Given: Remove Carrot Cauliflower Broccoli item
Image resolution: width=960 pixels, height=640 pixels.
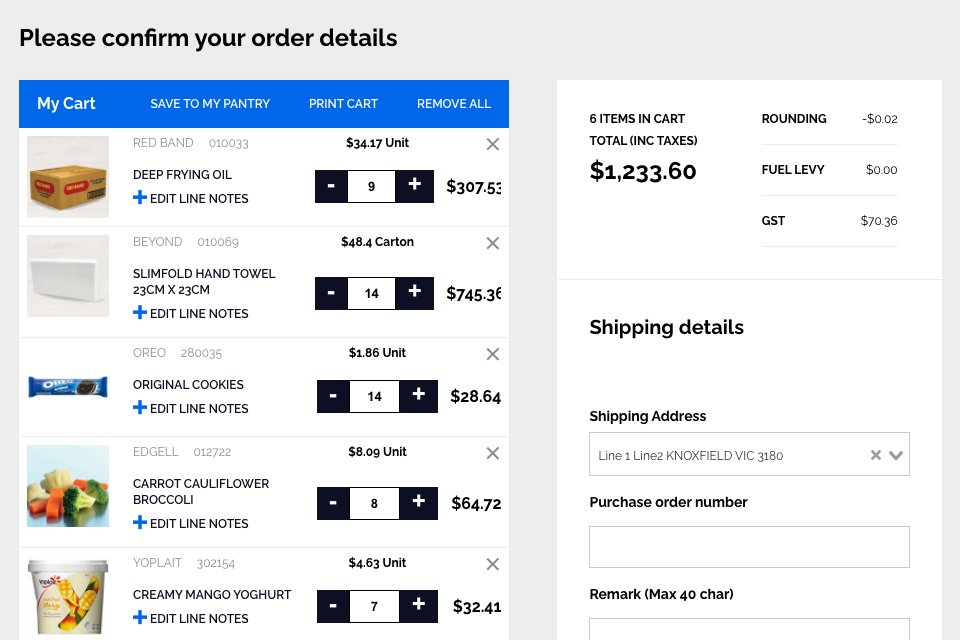Looking at the screenshot, I should click(x=492, y=453).
